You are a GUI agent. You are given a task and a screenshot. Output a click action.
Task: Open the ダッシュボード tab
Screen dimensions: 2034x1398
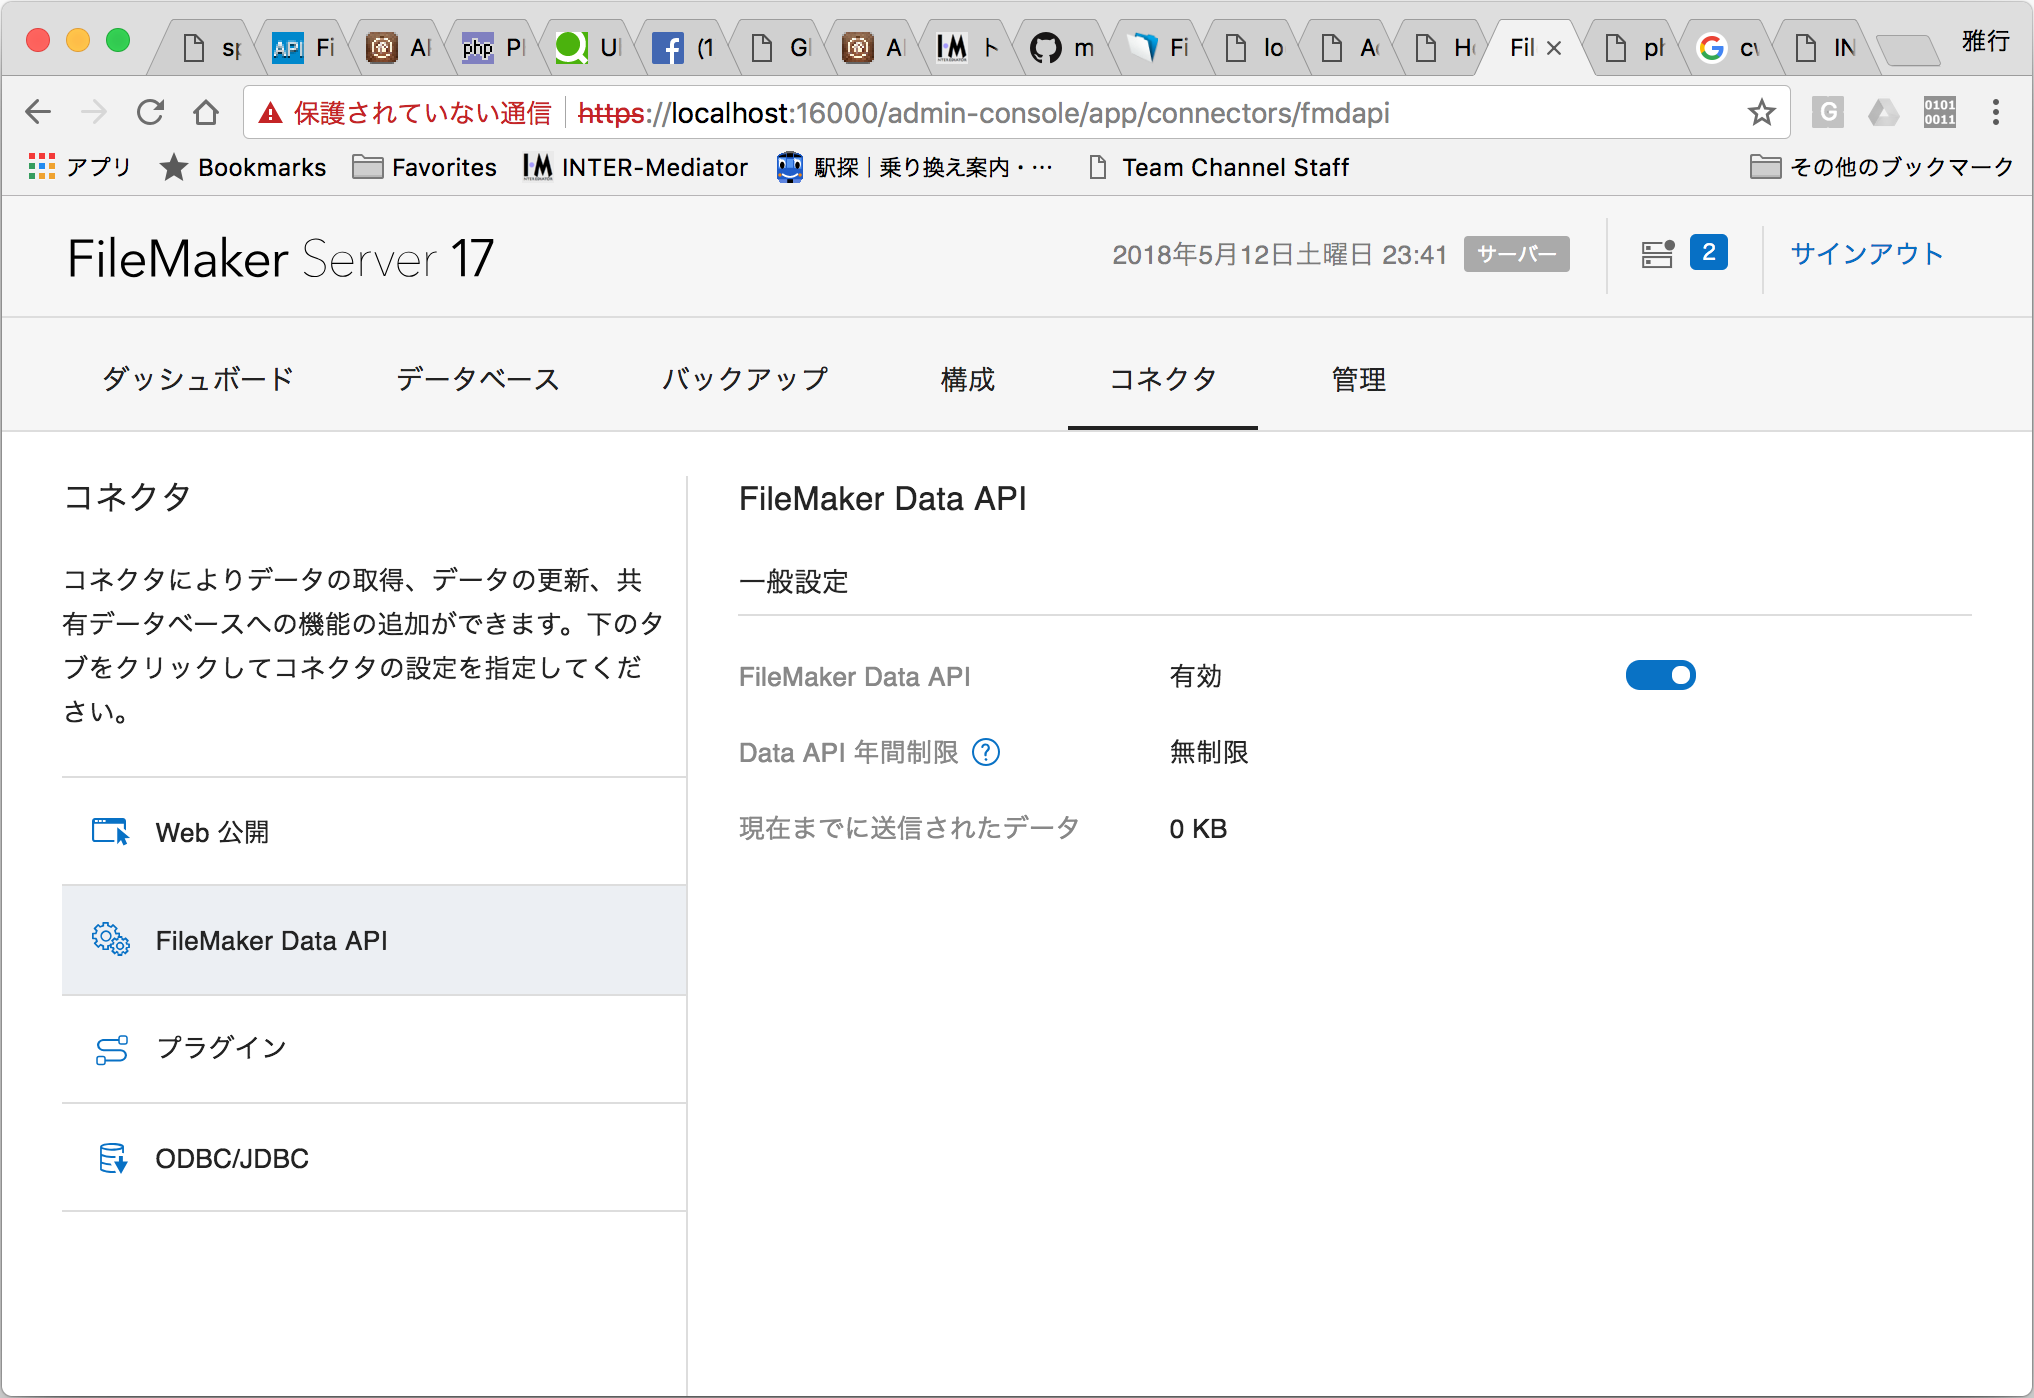(198, 379)
